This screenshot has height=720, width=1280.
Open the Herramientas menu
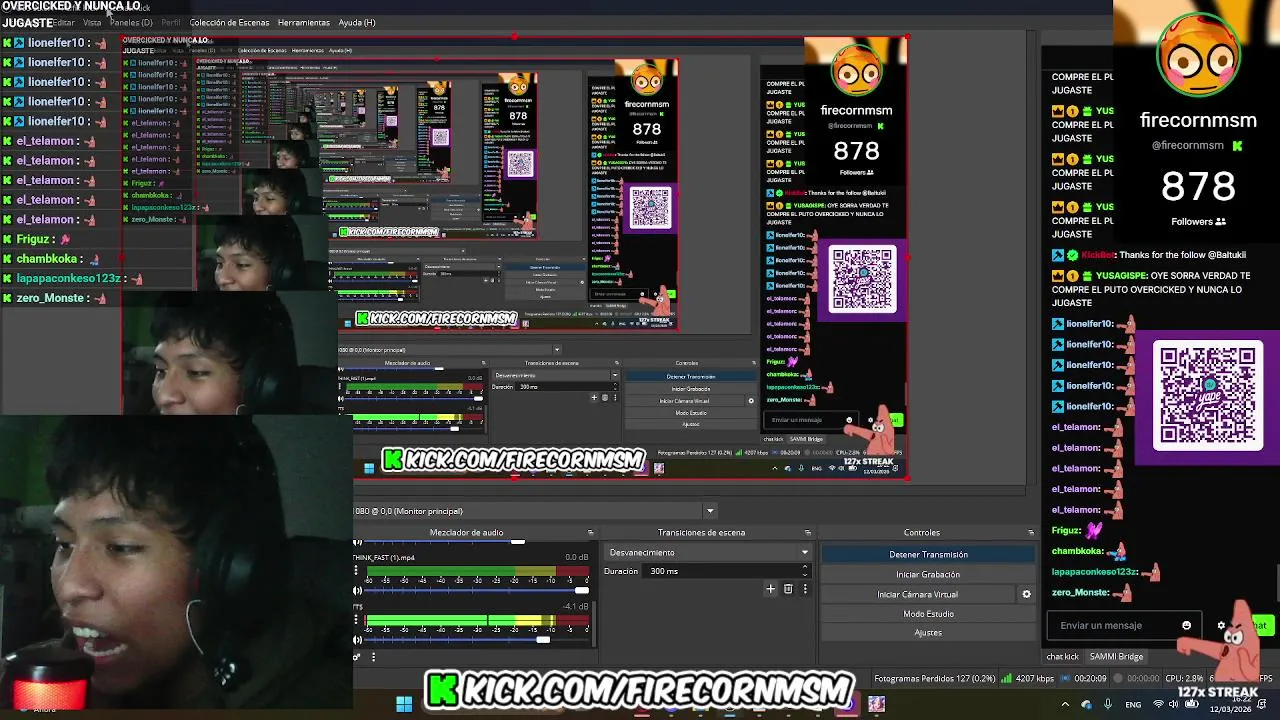tap(303, 22)
